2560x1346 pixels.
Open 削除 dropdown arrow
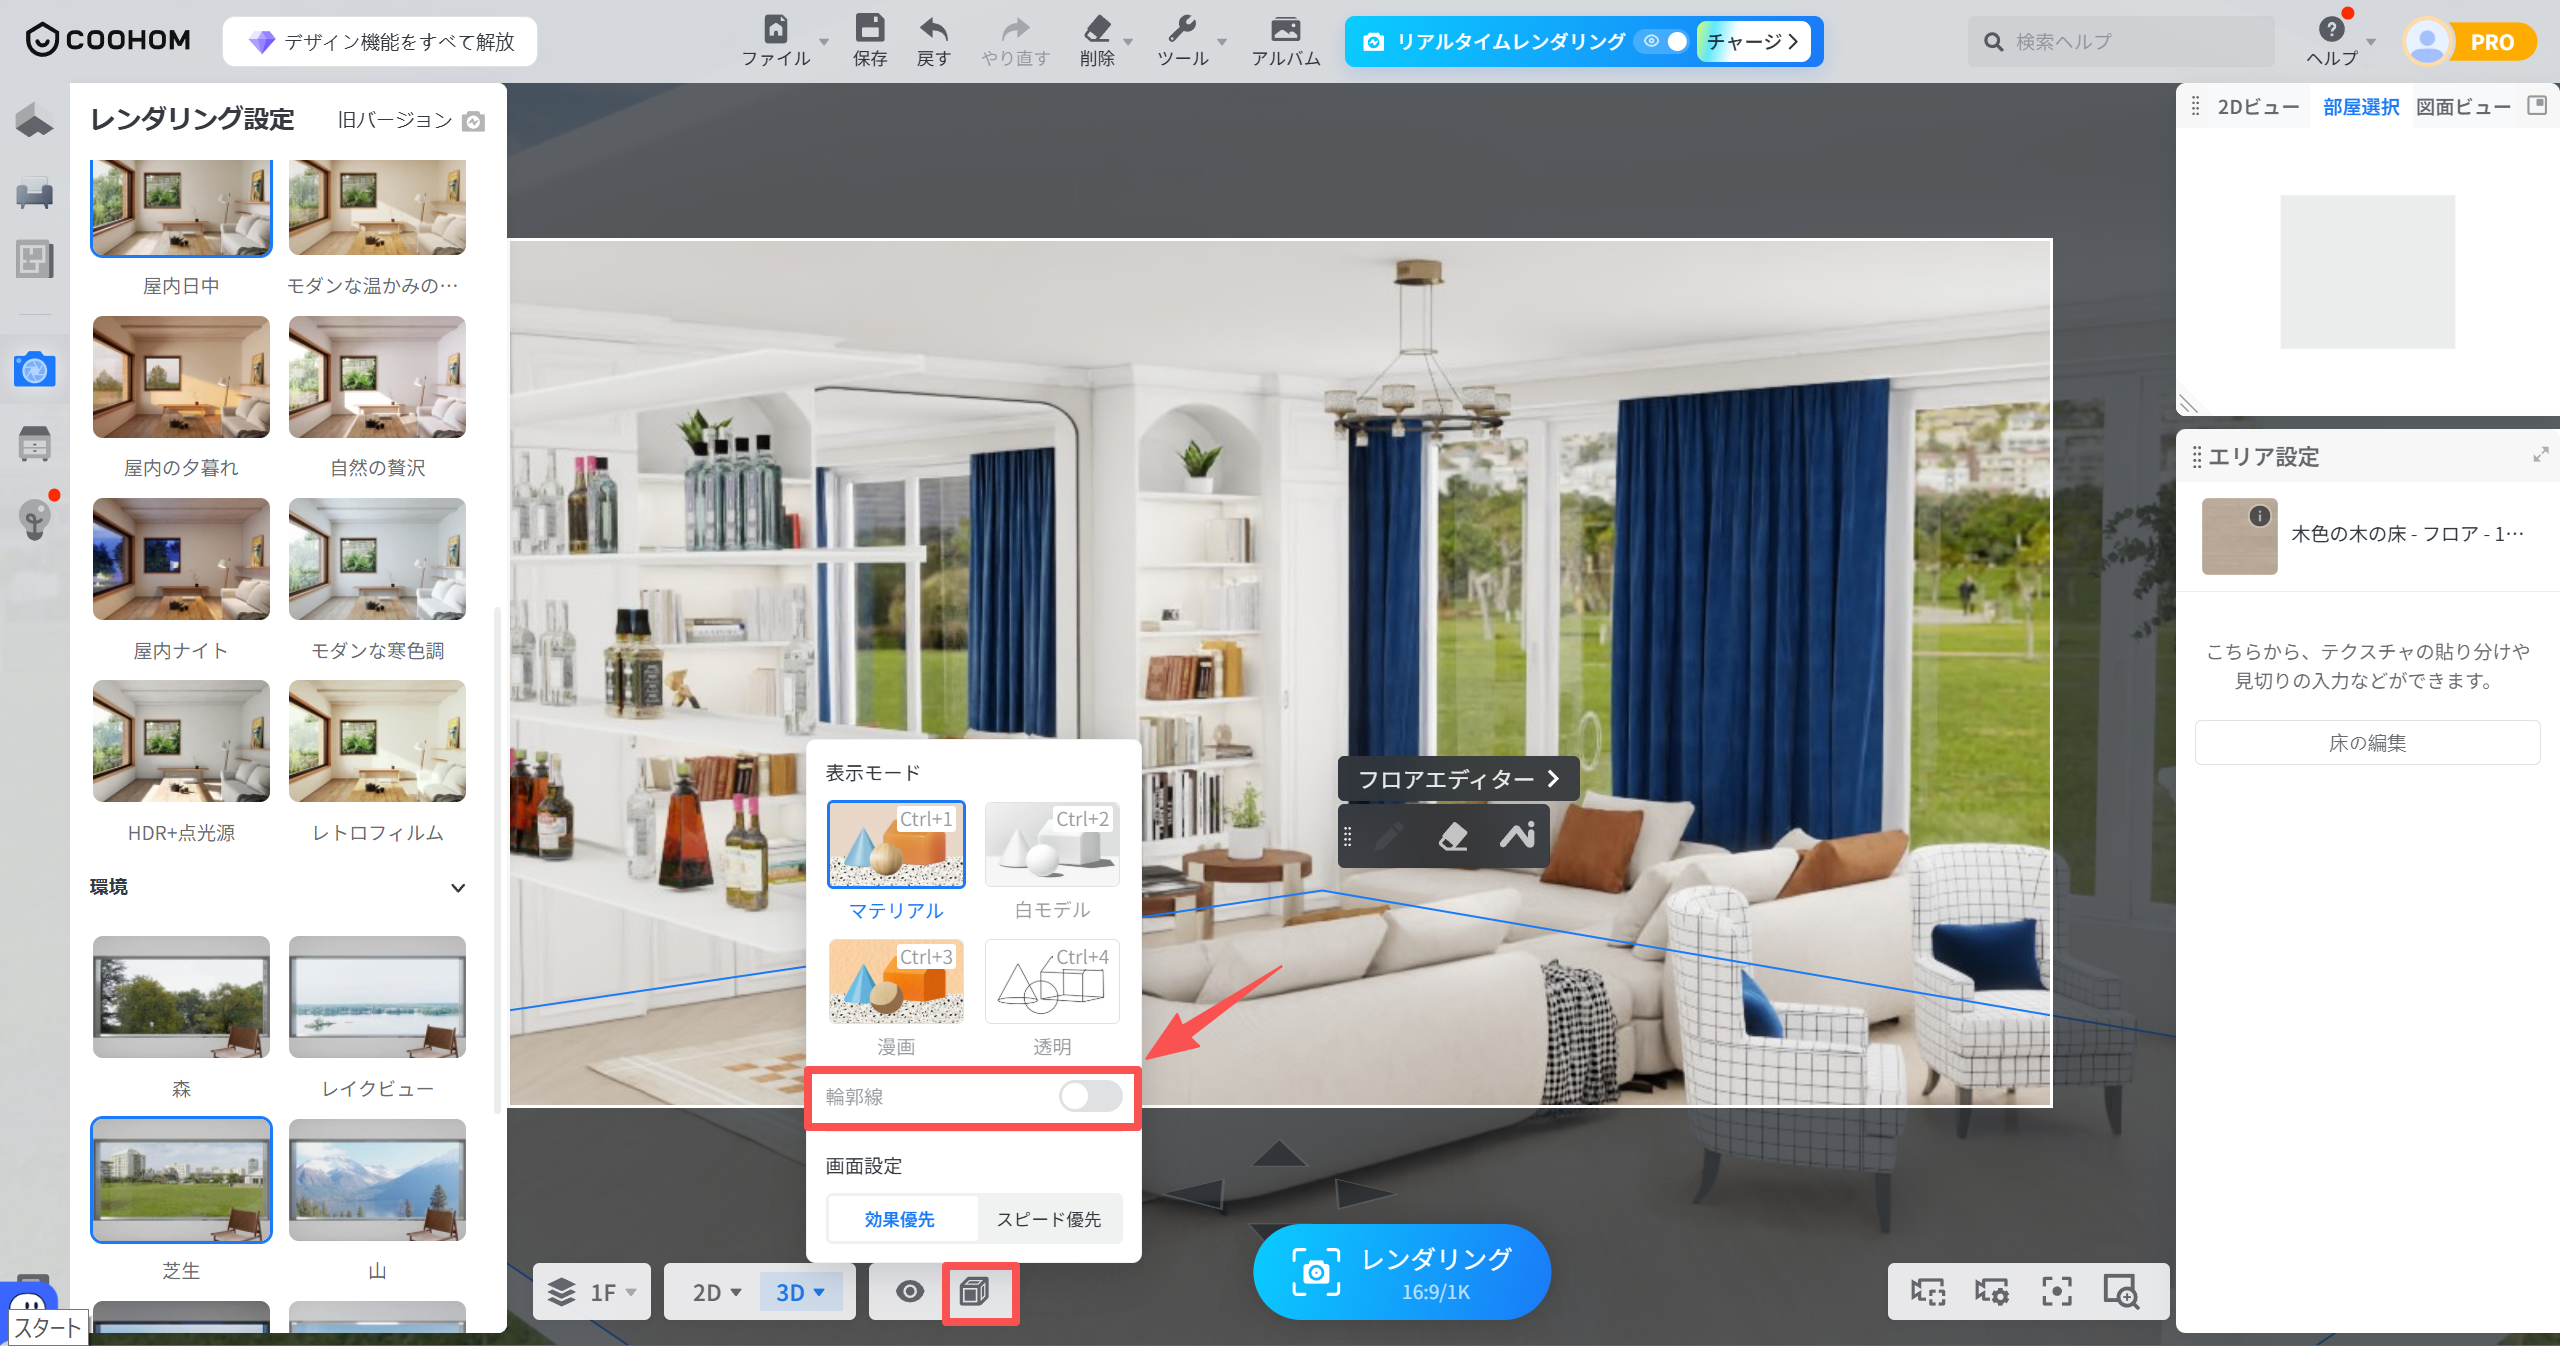click(1128, 42)
